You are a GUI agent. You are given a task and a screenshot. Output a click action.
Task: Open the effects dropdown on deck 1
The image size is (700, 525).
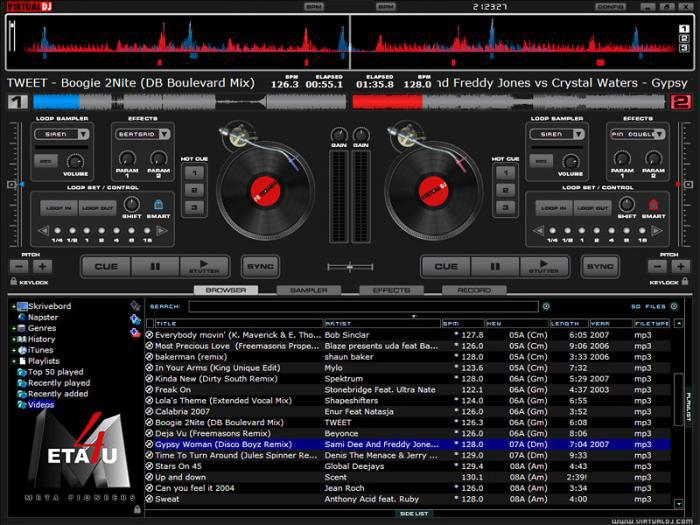(165, 134)
